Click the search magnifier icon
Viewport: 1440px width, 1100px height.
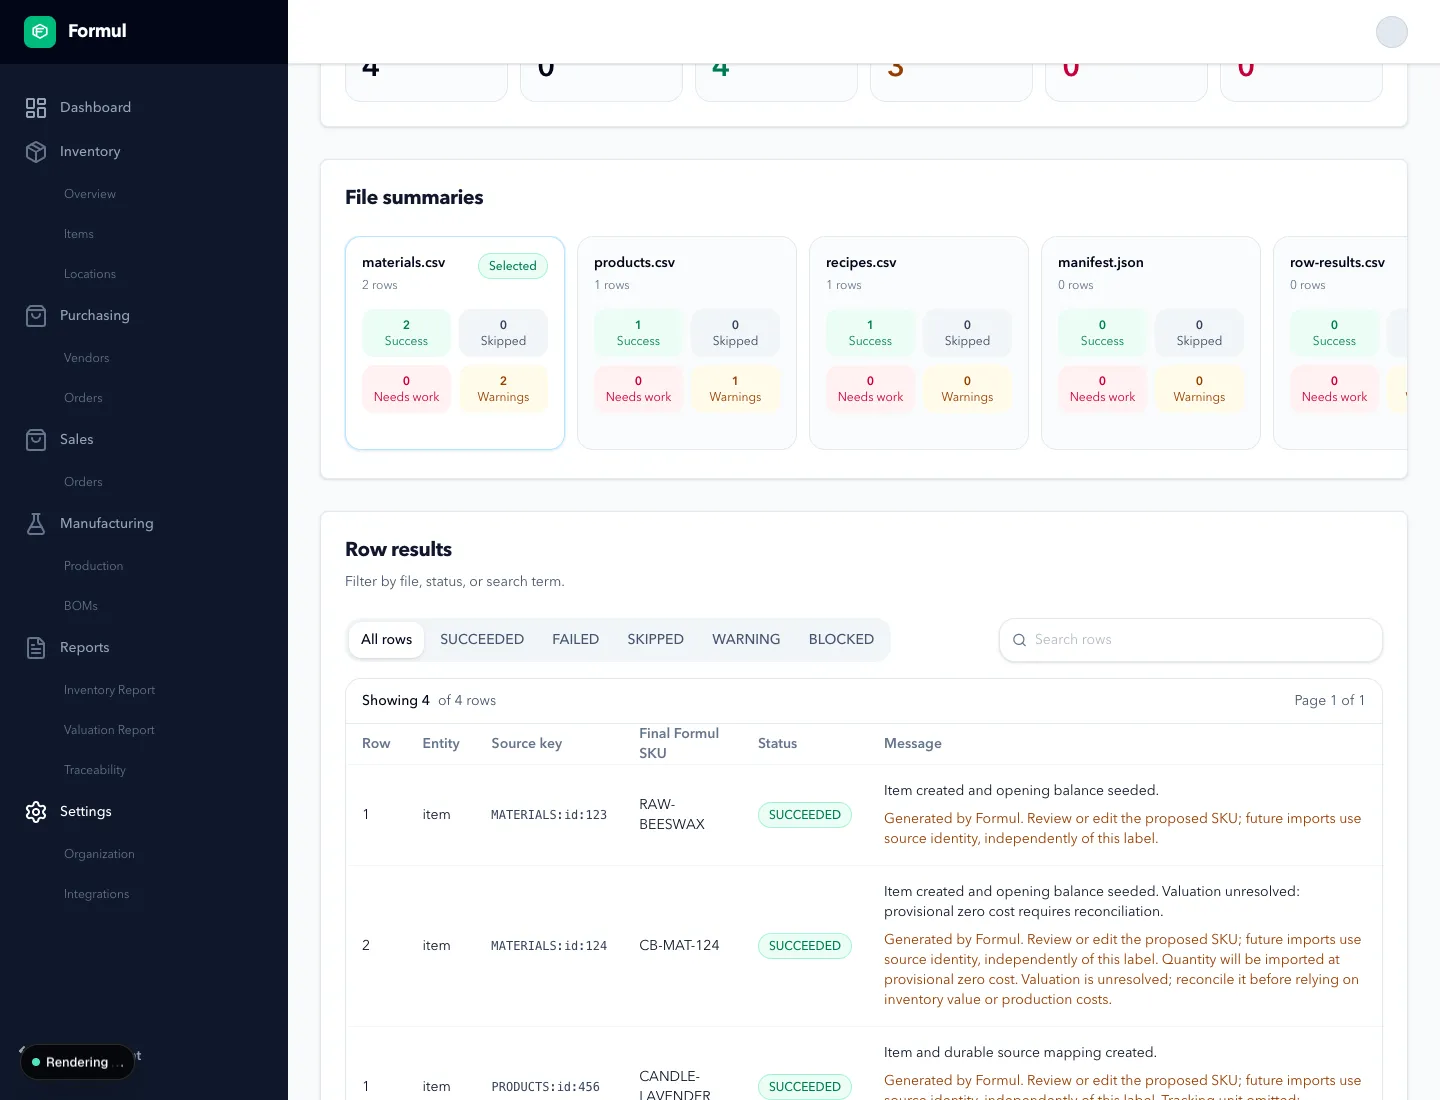pos(1019,640)
